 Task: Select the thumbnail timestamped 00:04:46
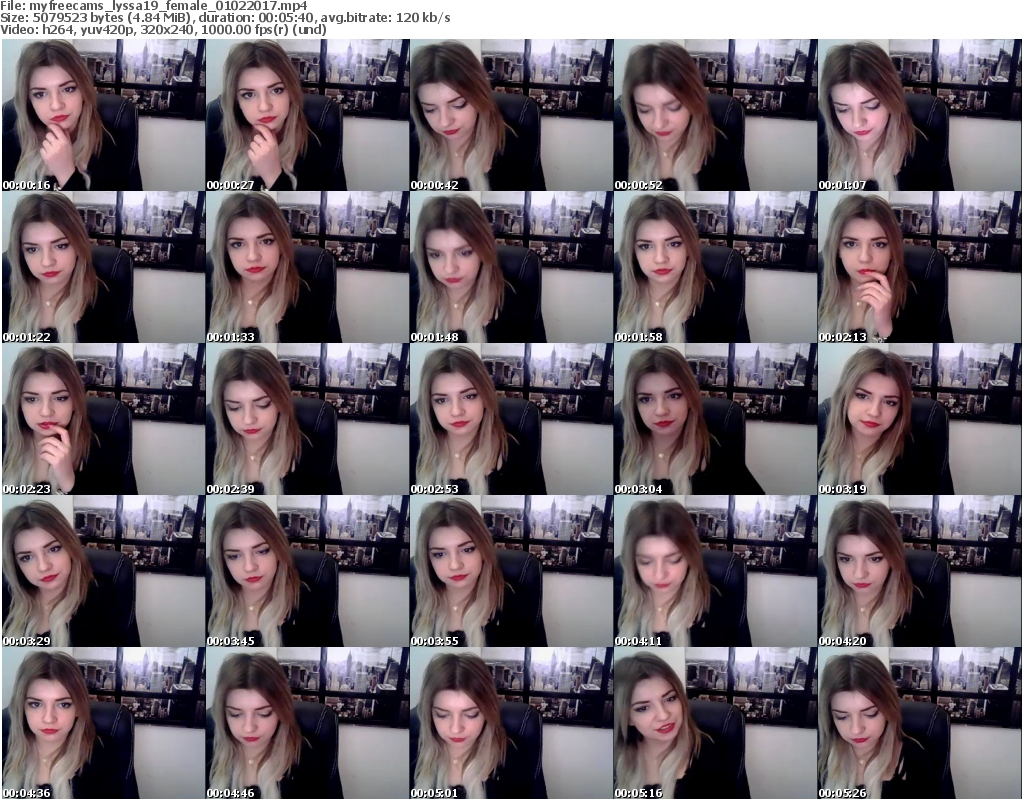pos(308,723)
